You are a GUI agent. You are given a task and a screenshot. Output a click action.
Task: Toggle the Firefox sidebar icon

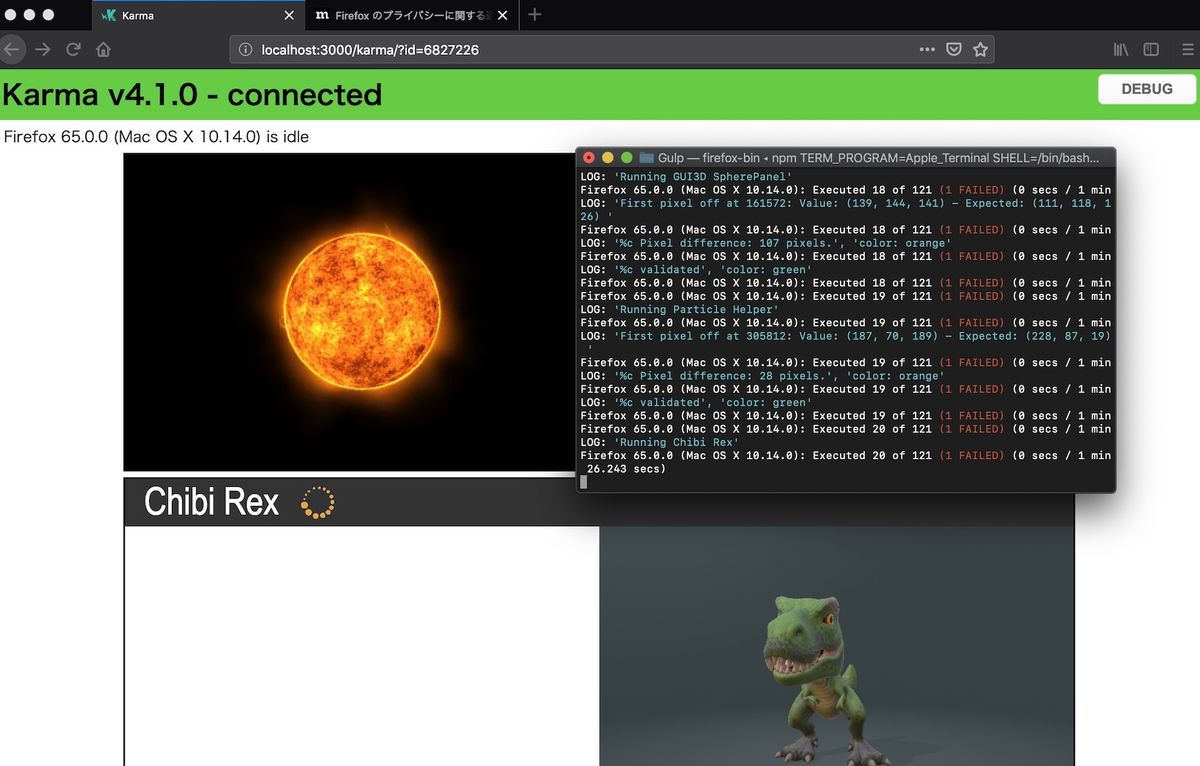click(1151, 49)
